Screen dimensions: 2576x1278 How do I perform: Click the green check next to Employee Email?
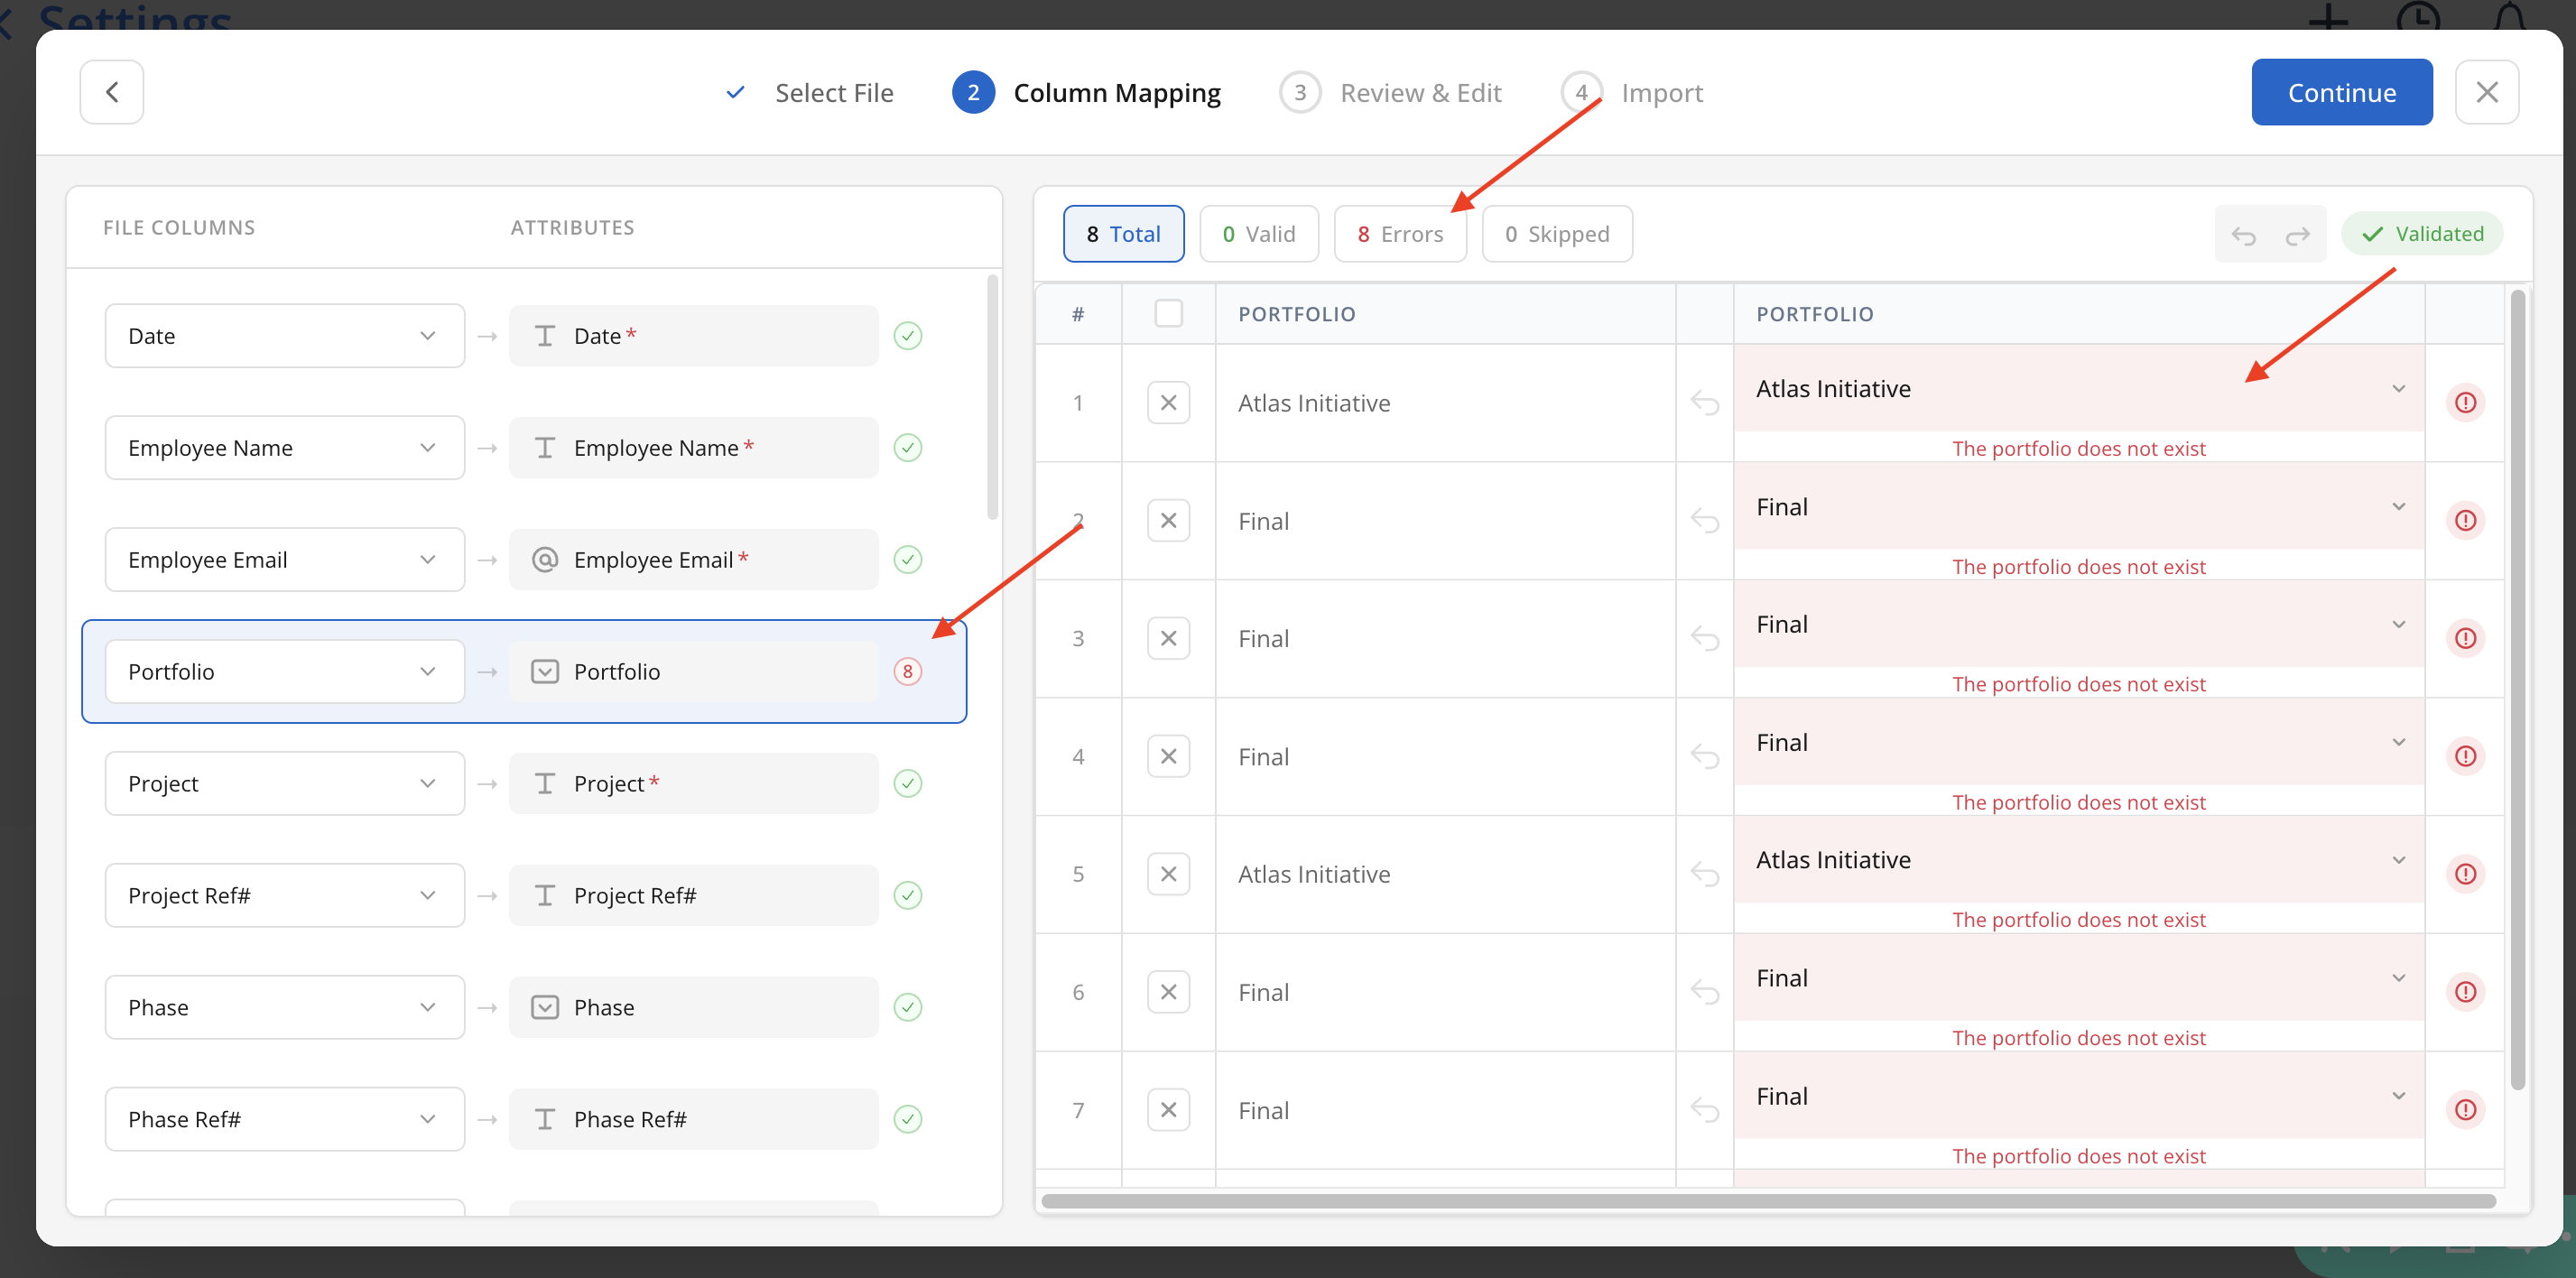pos(907,560)
